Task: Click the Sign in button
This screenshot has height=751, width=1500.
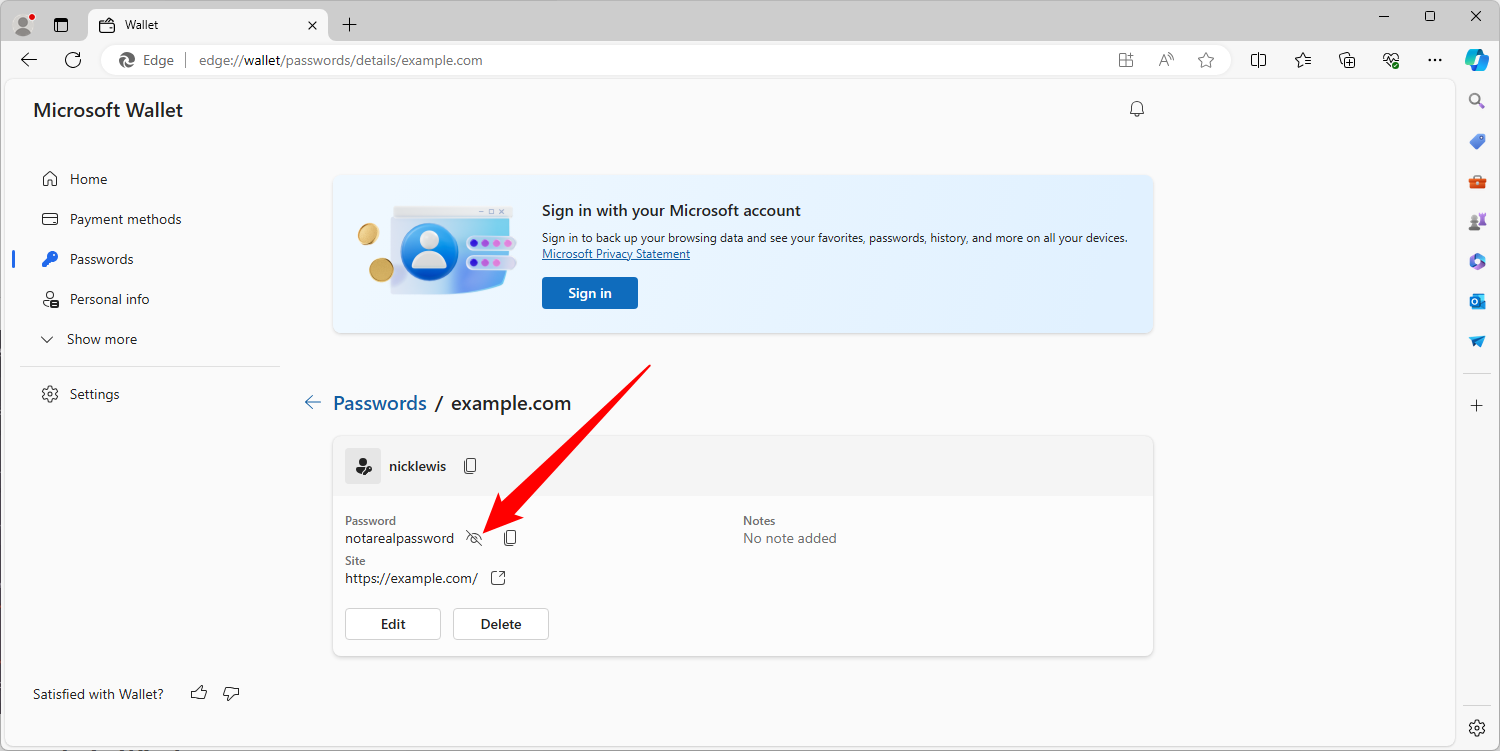Action: [589, 293]
